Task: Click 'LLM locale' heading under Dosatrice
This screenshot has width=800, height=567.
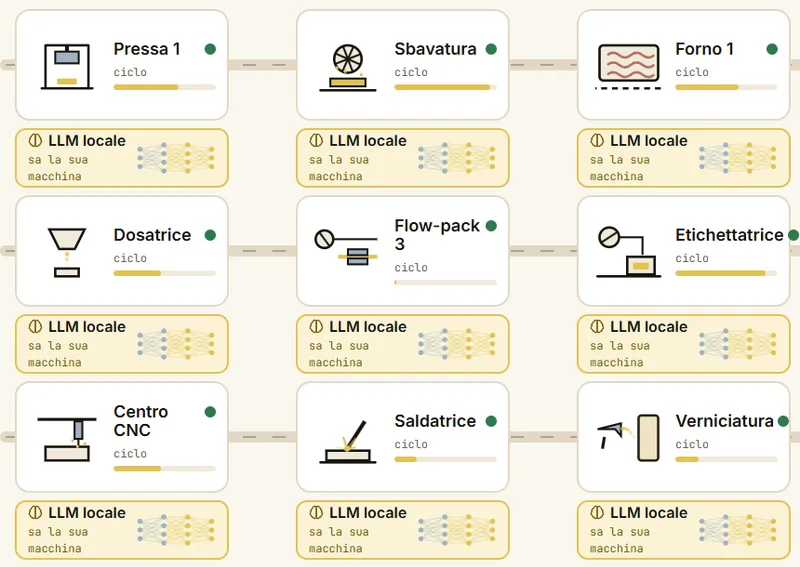Action: [87, 327]
